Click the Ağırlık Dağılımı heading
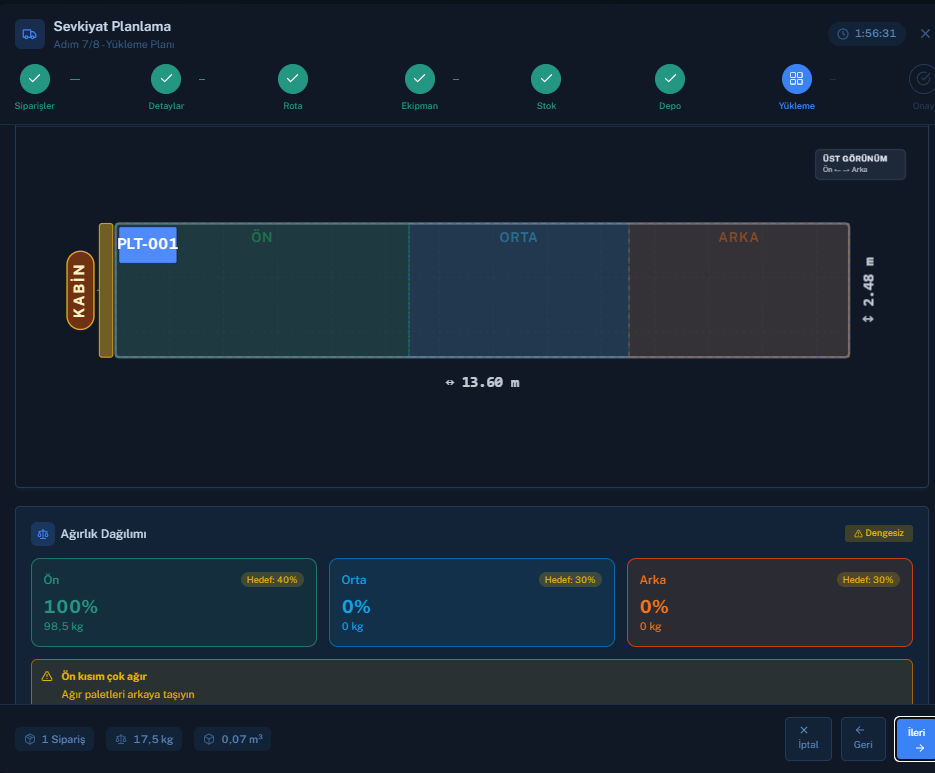Image resolution: width=935 pixels, height=773 pixels. tap(103, 534)
